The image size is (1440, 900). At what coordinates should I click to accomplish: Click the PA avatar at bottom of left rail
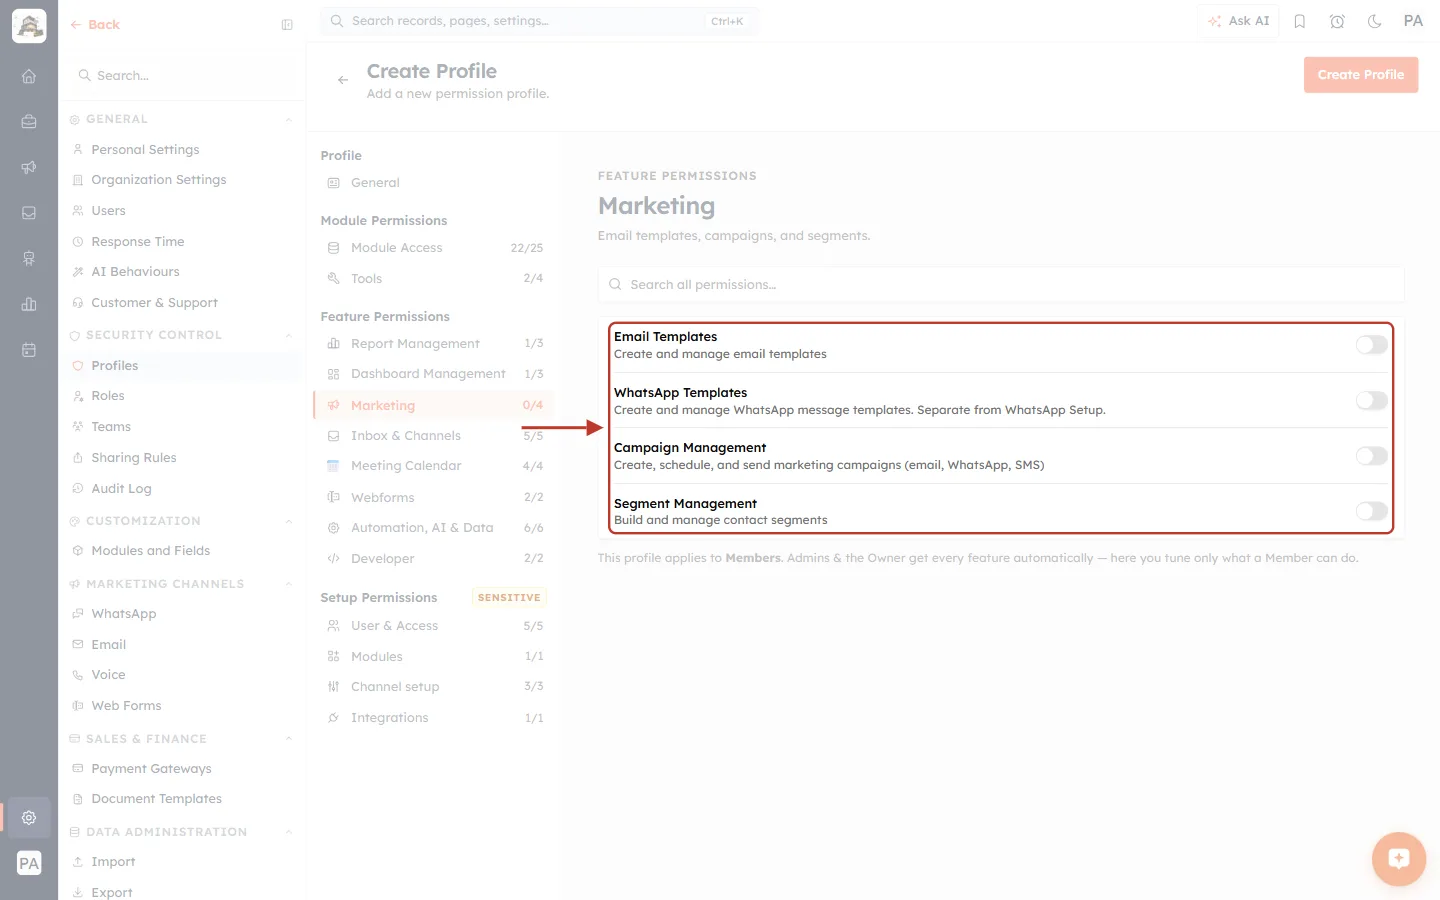pyautogui.click(x=29, y=863)
